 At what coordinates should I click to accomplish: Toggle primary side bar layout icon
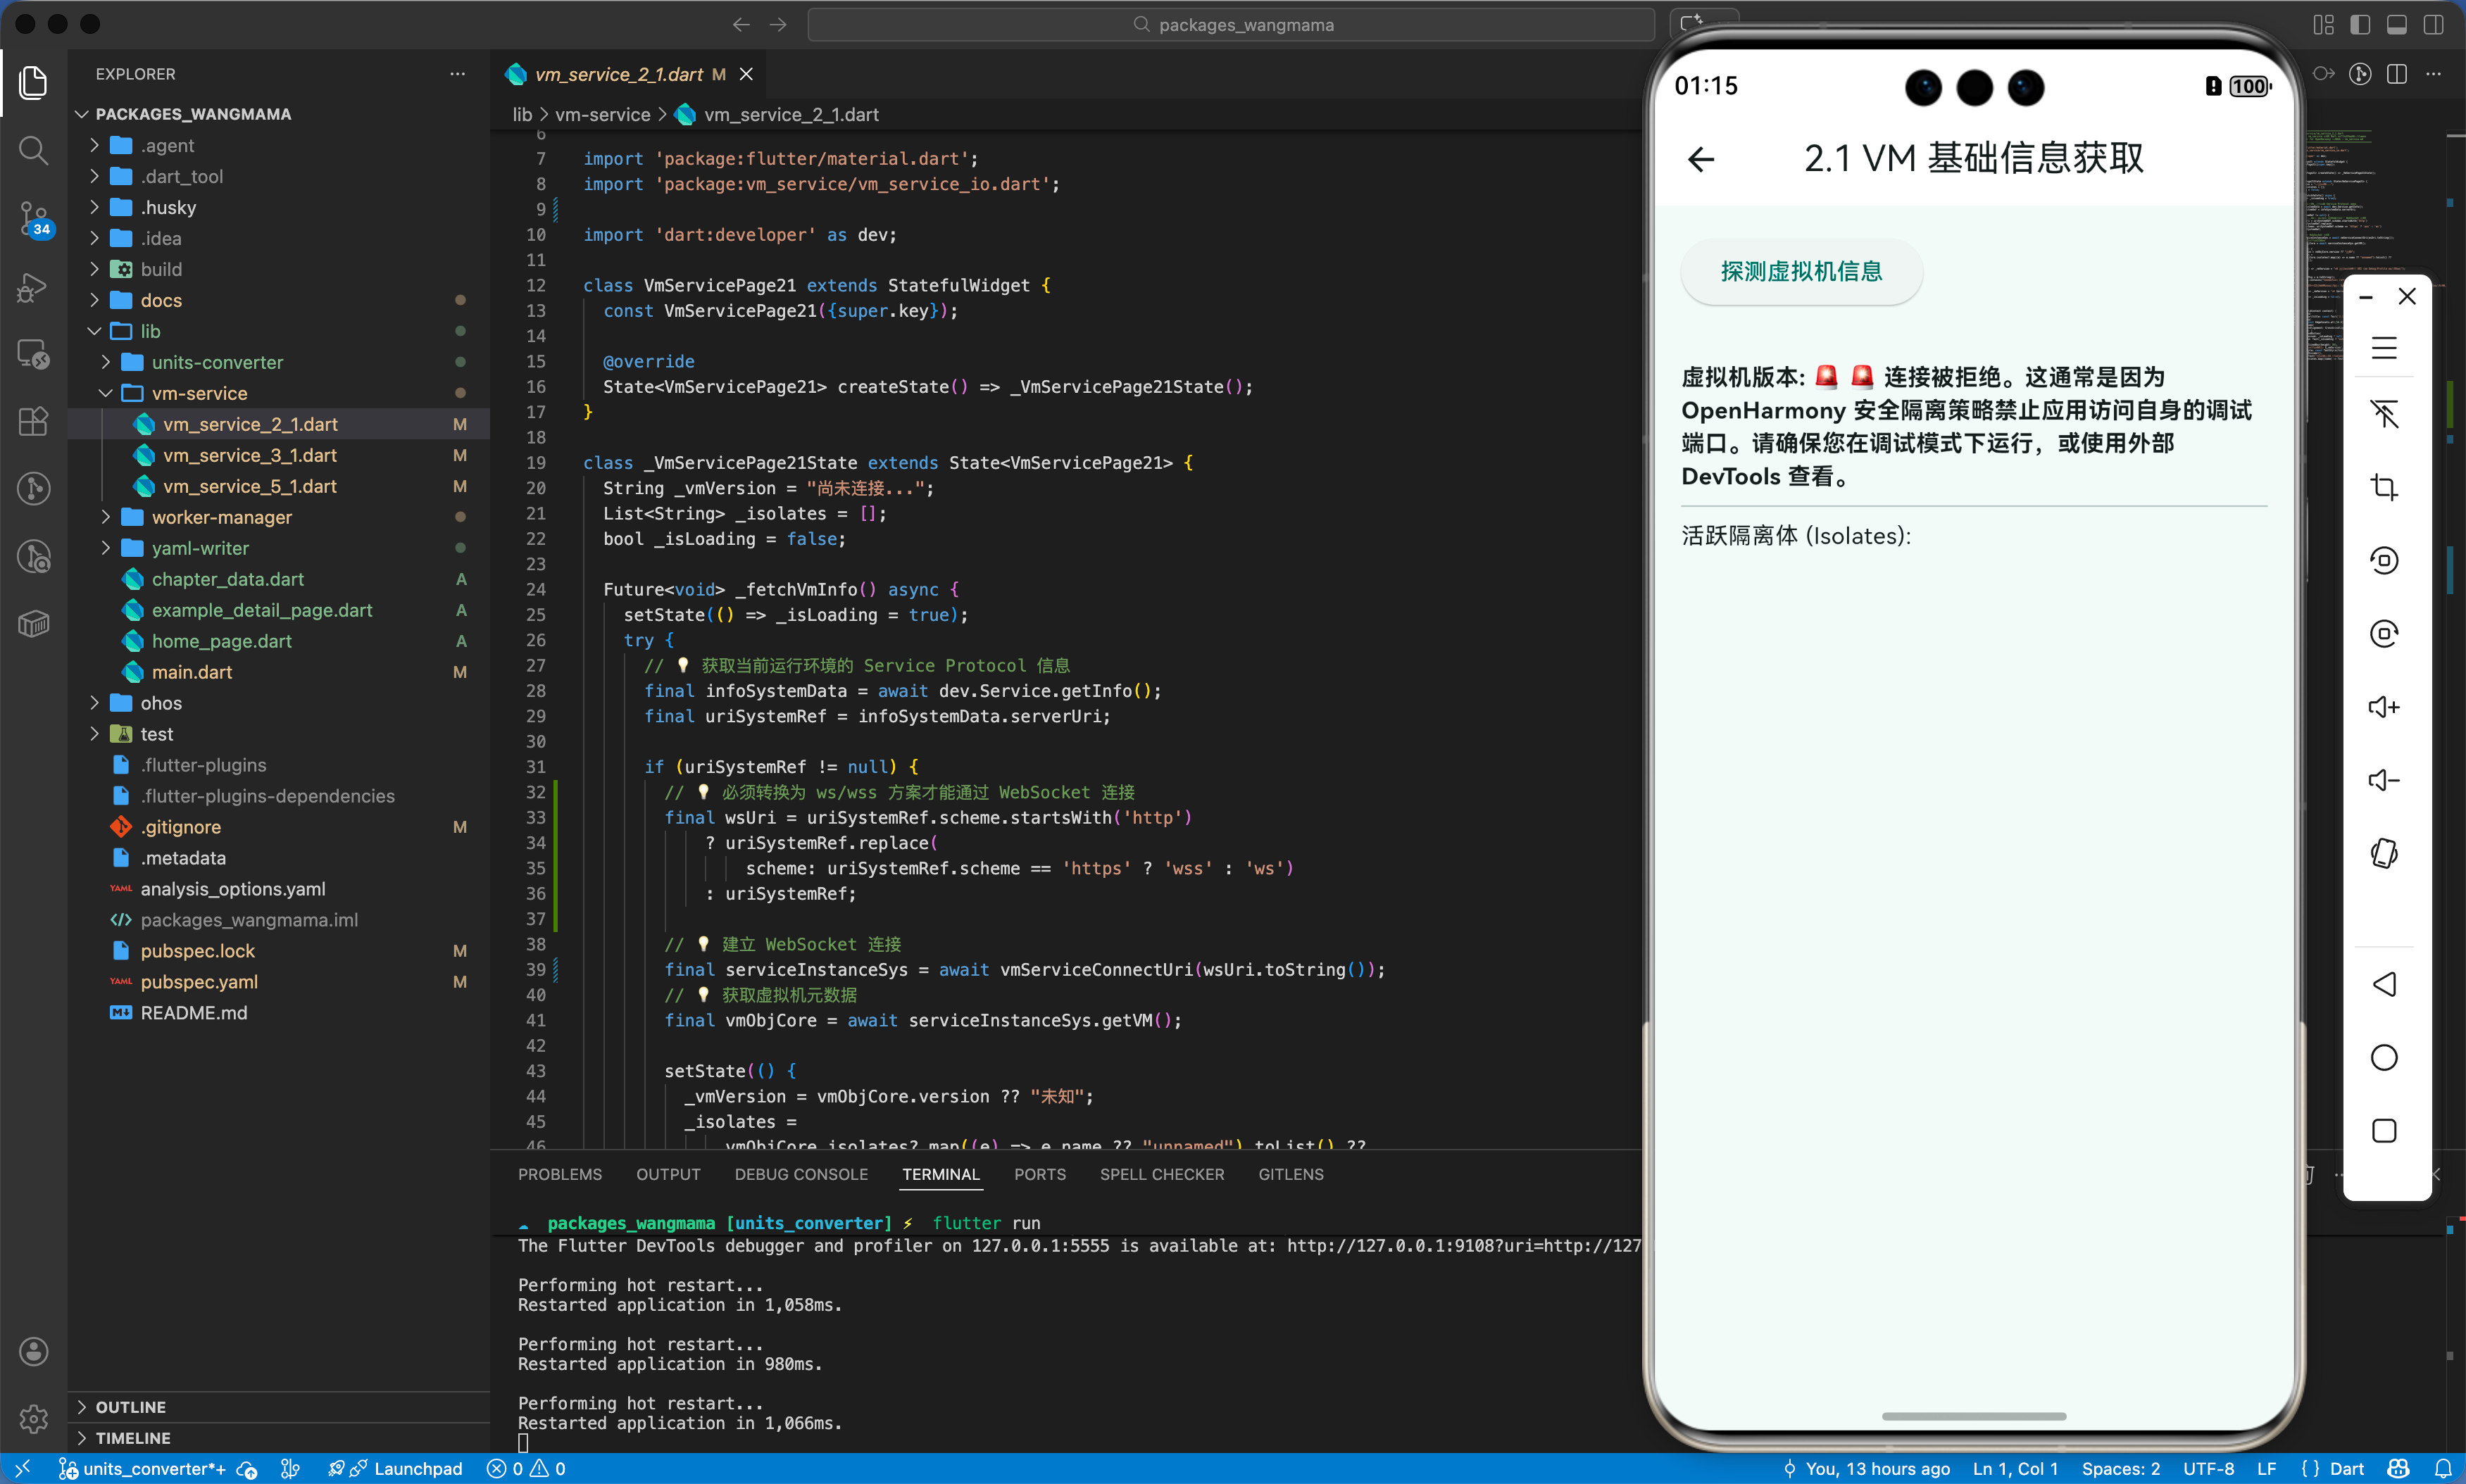click(x=2360, y=25)
